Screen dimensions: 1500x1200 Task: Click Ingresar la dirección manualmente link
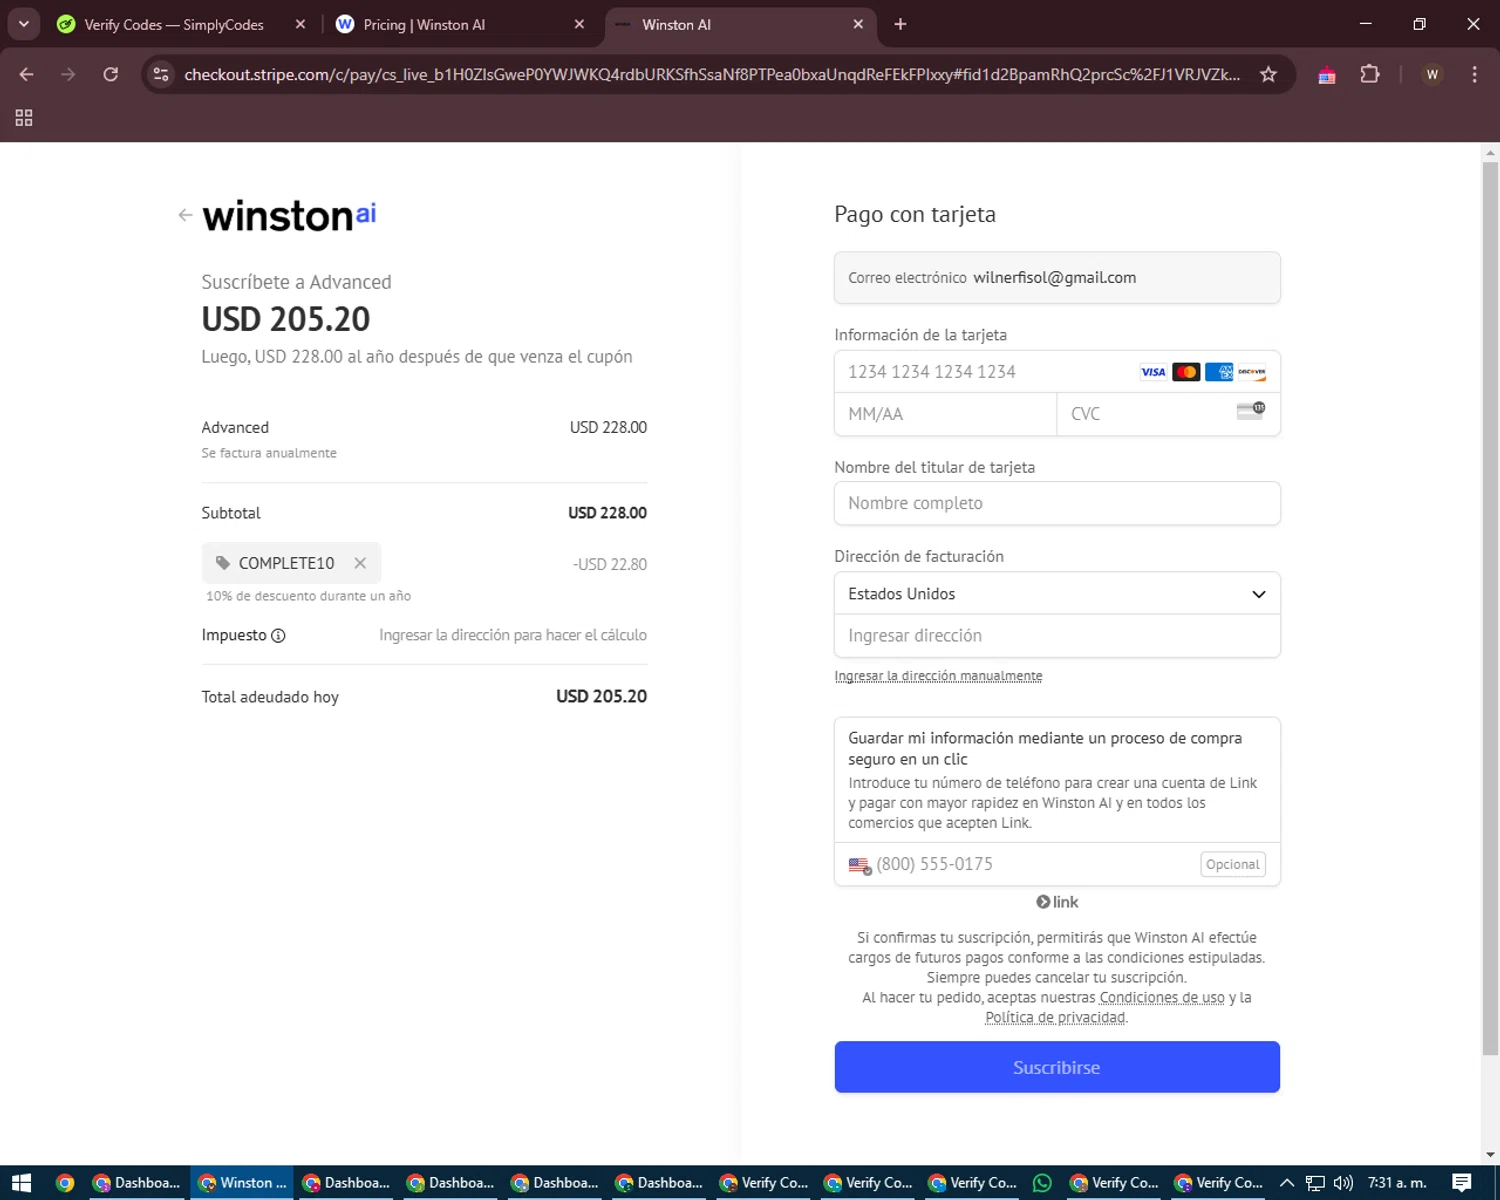tap(938, 676)
